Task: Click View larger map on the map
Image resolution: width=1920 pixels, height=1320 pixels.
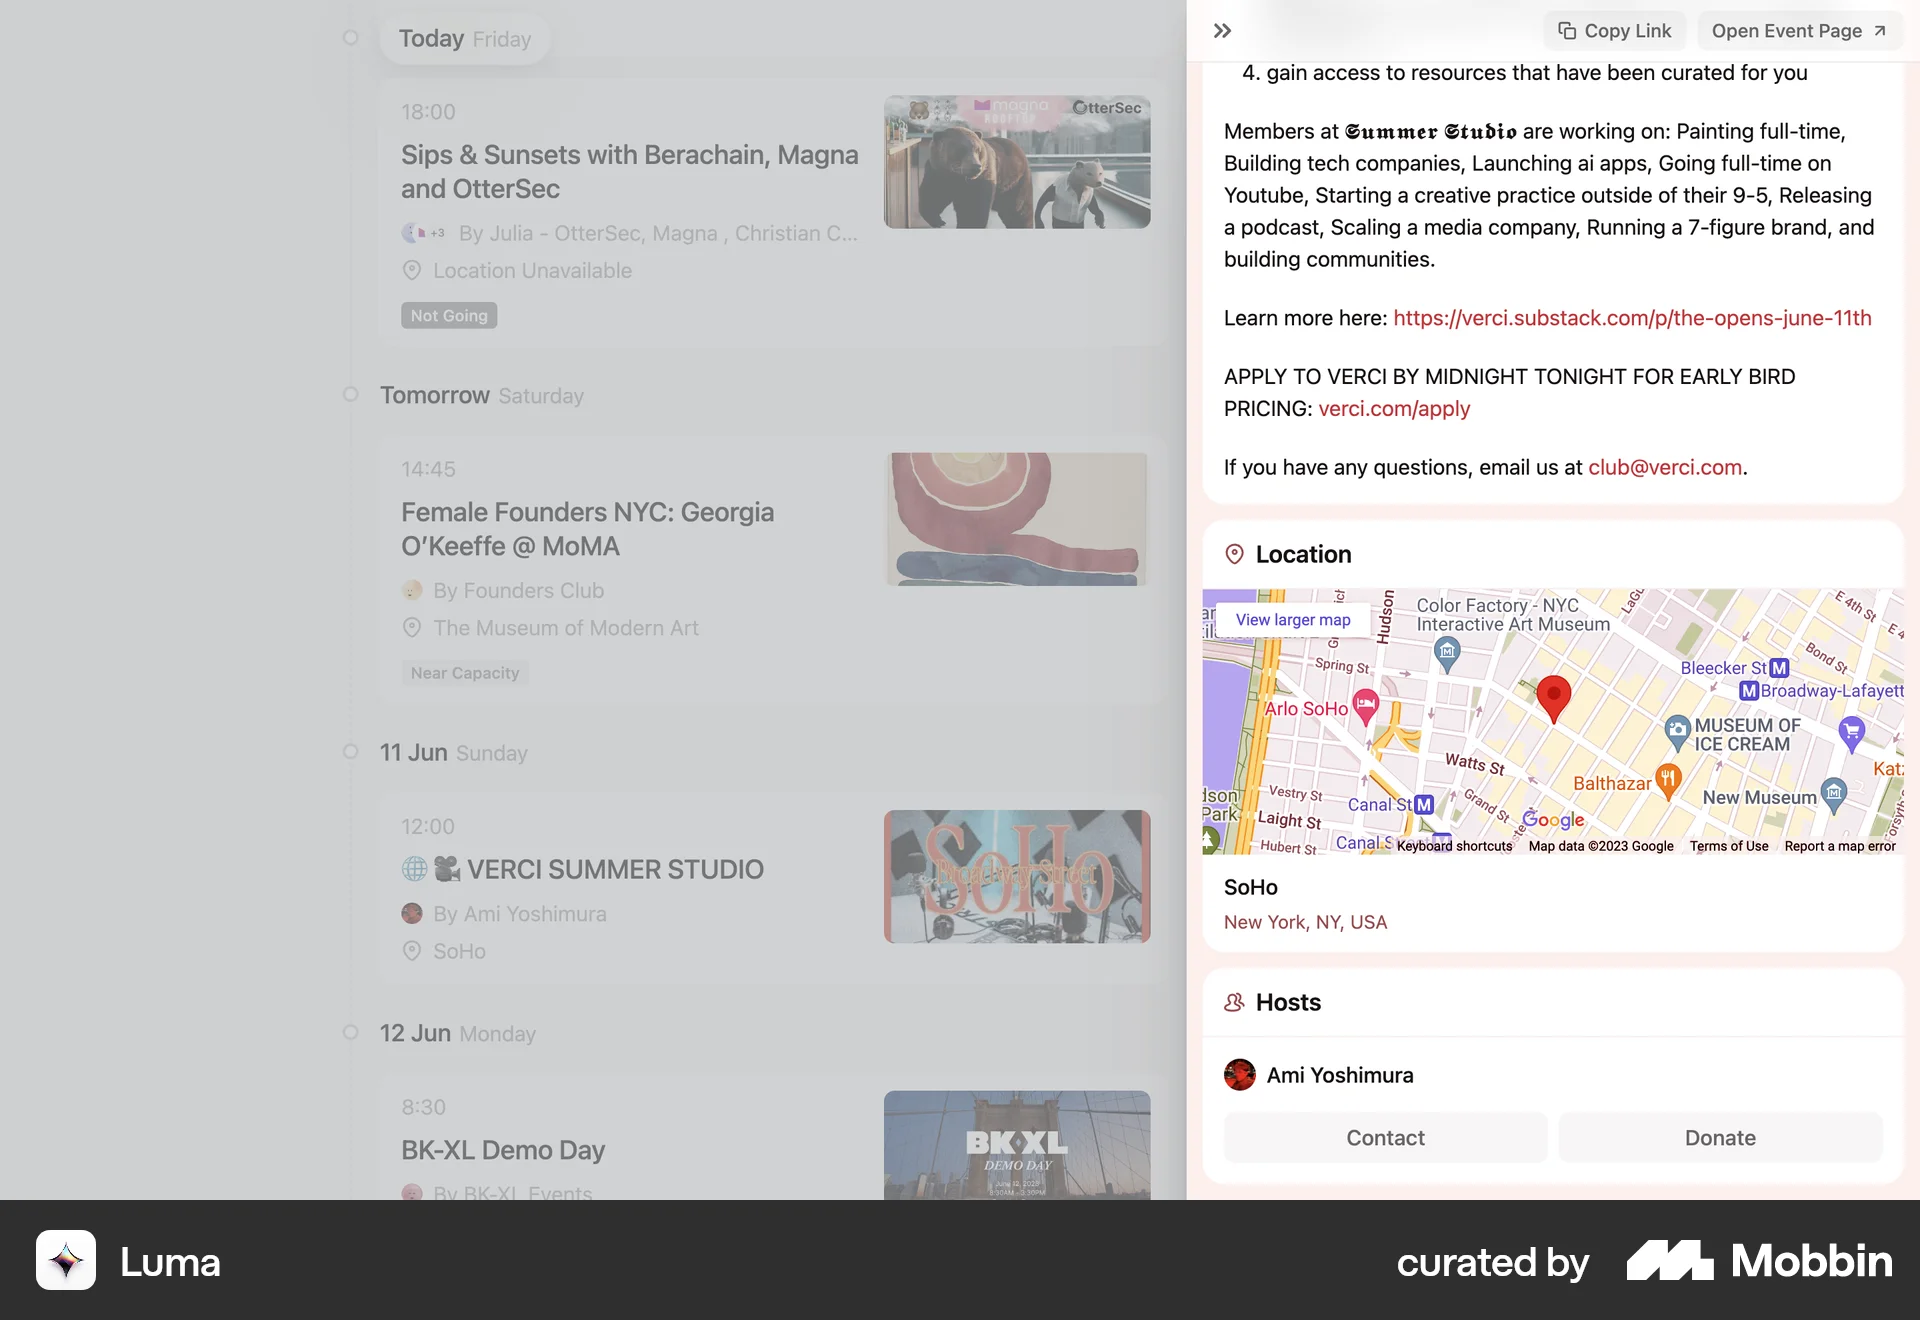Action: [1292, 620]
